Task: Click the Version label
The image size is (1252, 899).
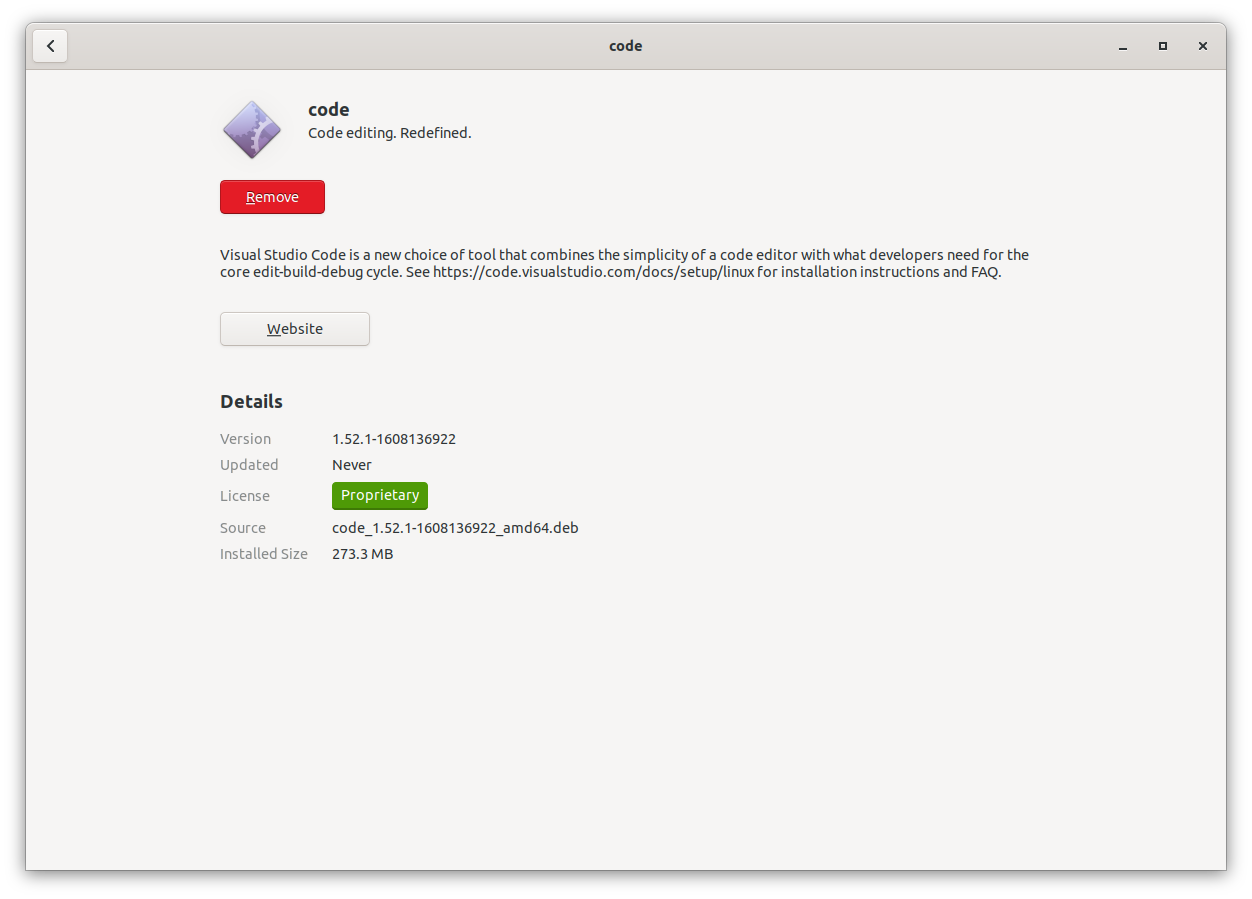Action: (x=245, y=439)
